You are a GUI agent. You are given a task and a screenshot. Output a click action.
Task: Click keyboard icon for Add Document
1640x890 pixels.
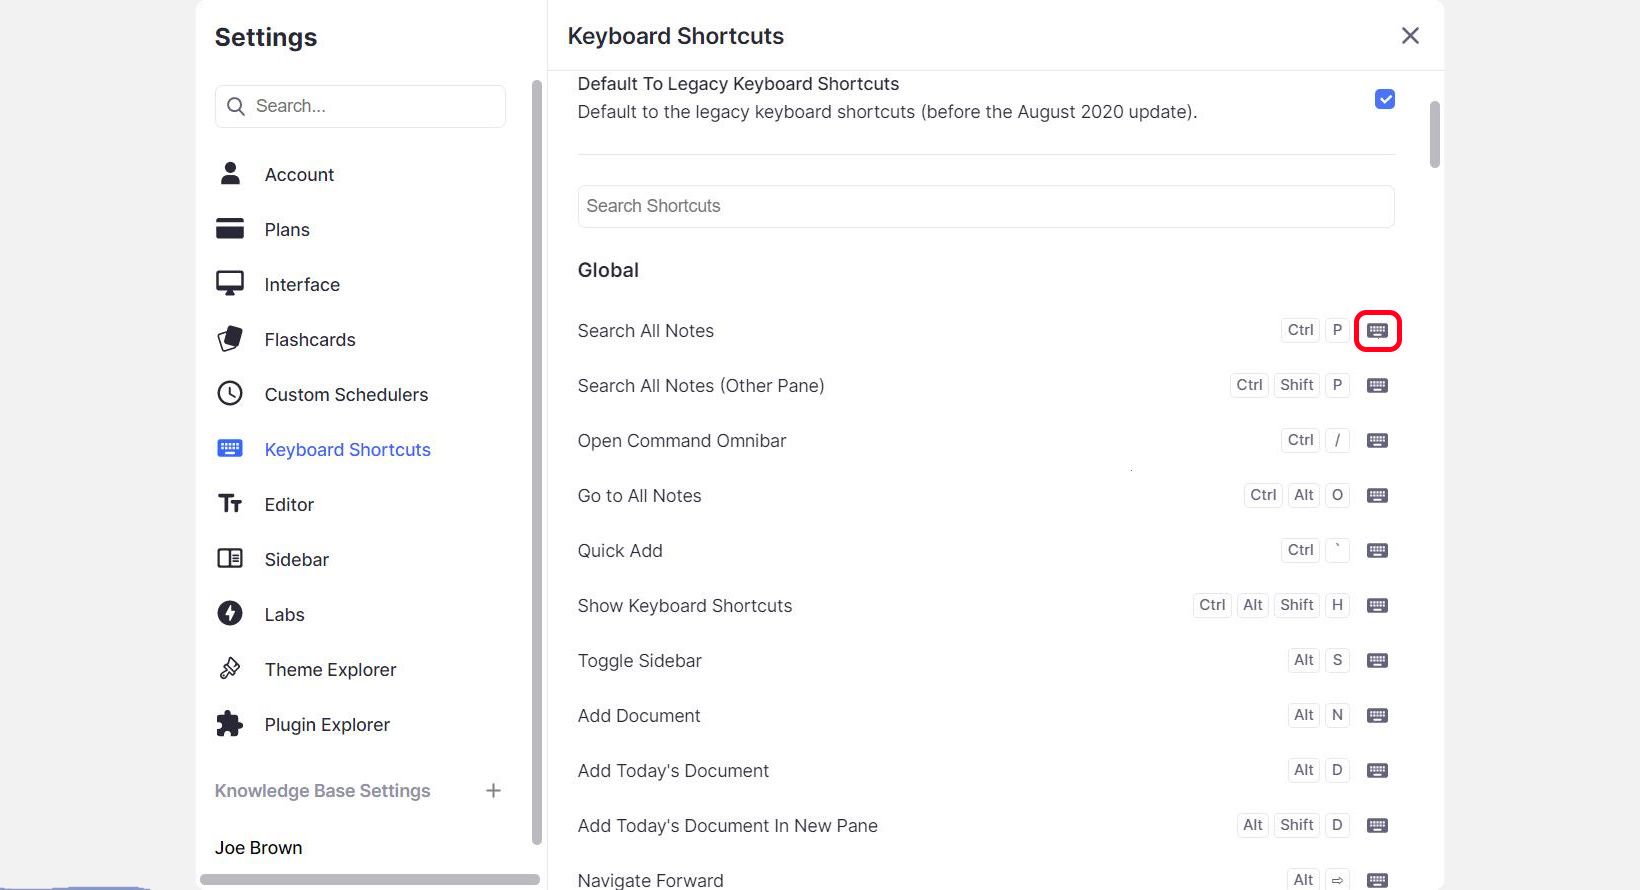coord(1377,715)
